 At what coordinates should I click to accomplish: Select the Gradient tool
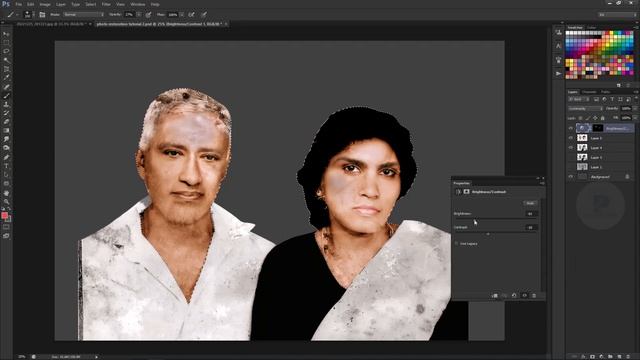click(6, 131)
